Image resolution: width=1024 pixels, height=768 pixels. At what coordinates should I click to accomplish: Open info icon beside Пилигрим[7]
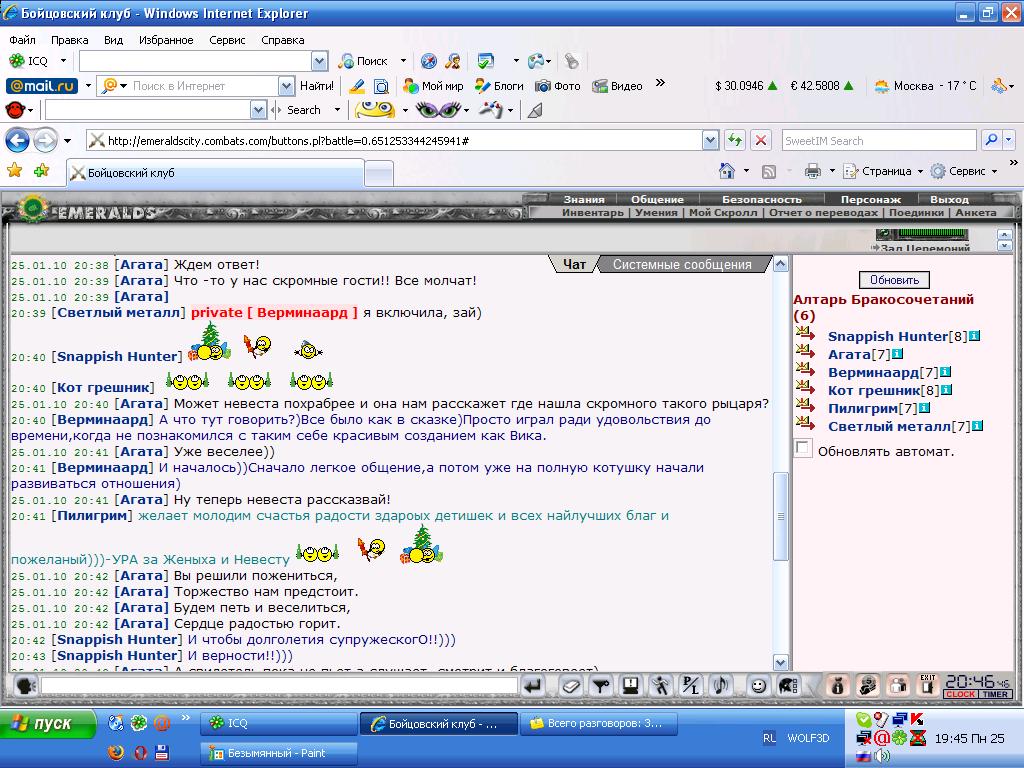click(924, 408)
